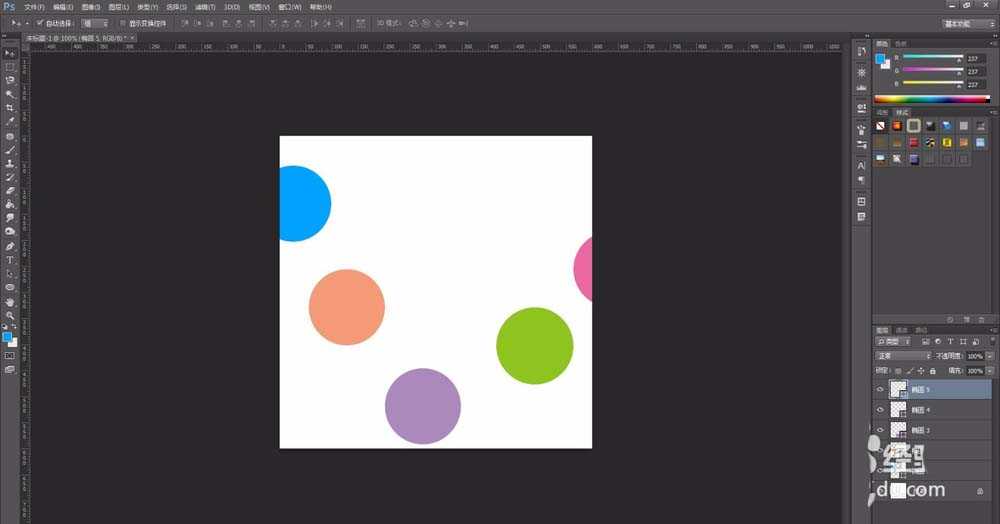Select the Crop tool
The image size is (1000, 524).
pos(10,107)
